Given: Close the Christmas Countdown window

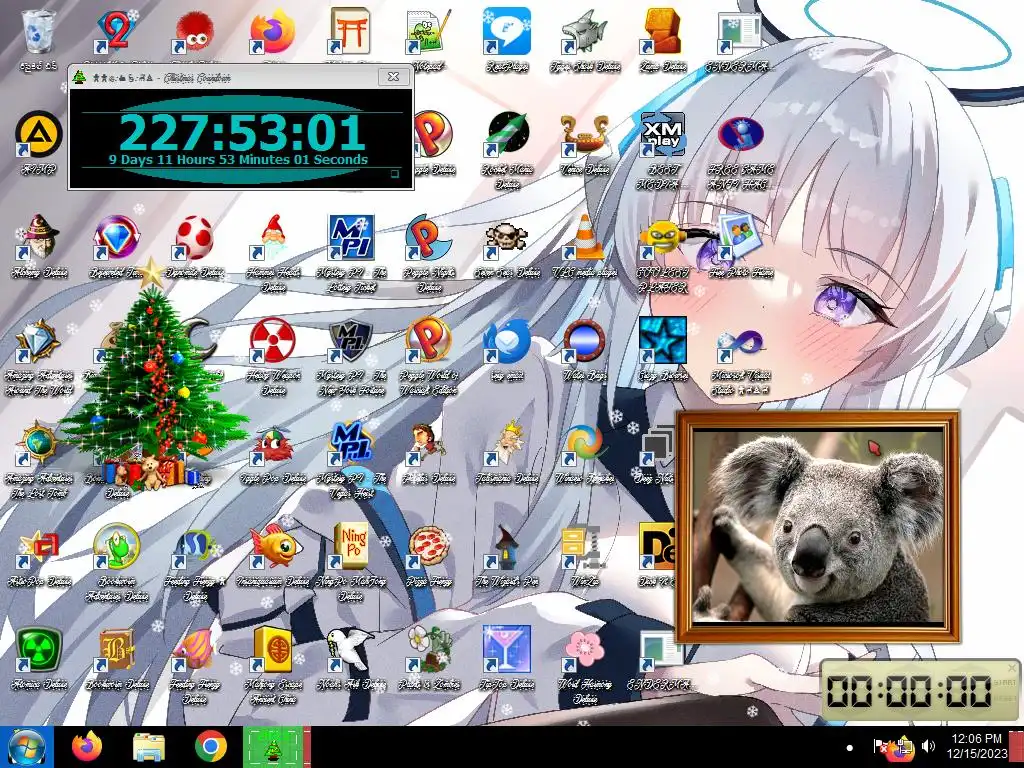Looking at the screenshot, I should click(x=393, y=76).
